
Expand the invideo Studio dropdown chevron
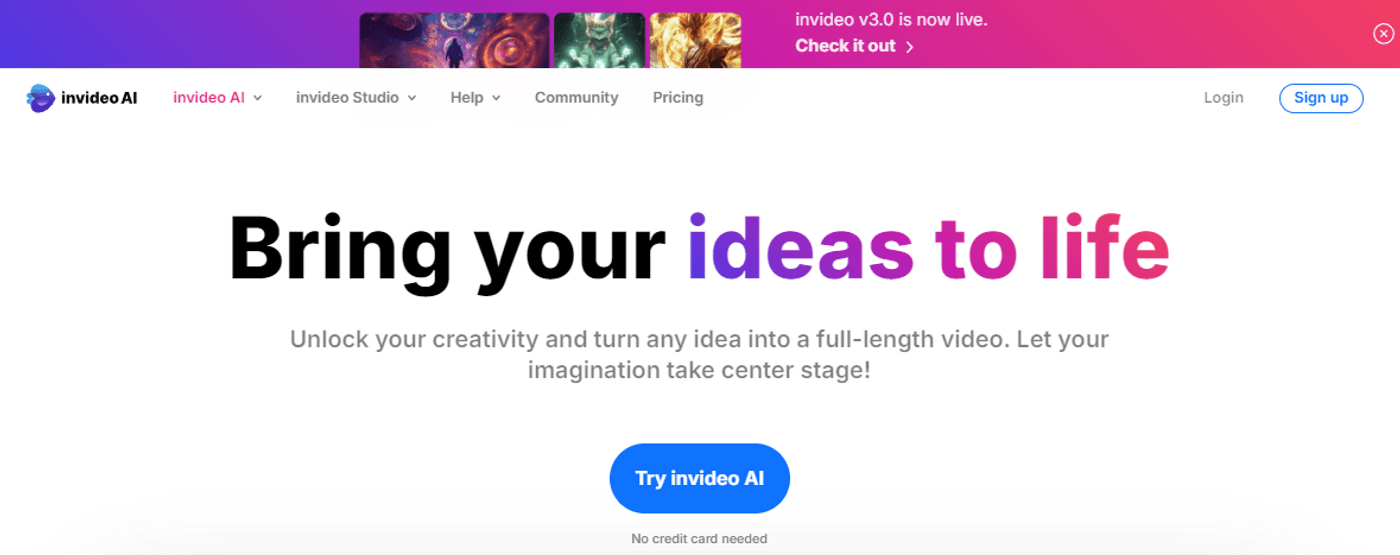tap(411, 98)
